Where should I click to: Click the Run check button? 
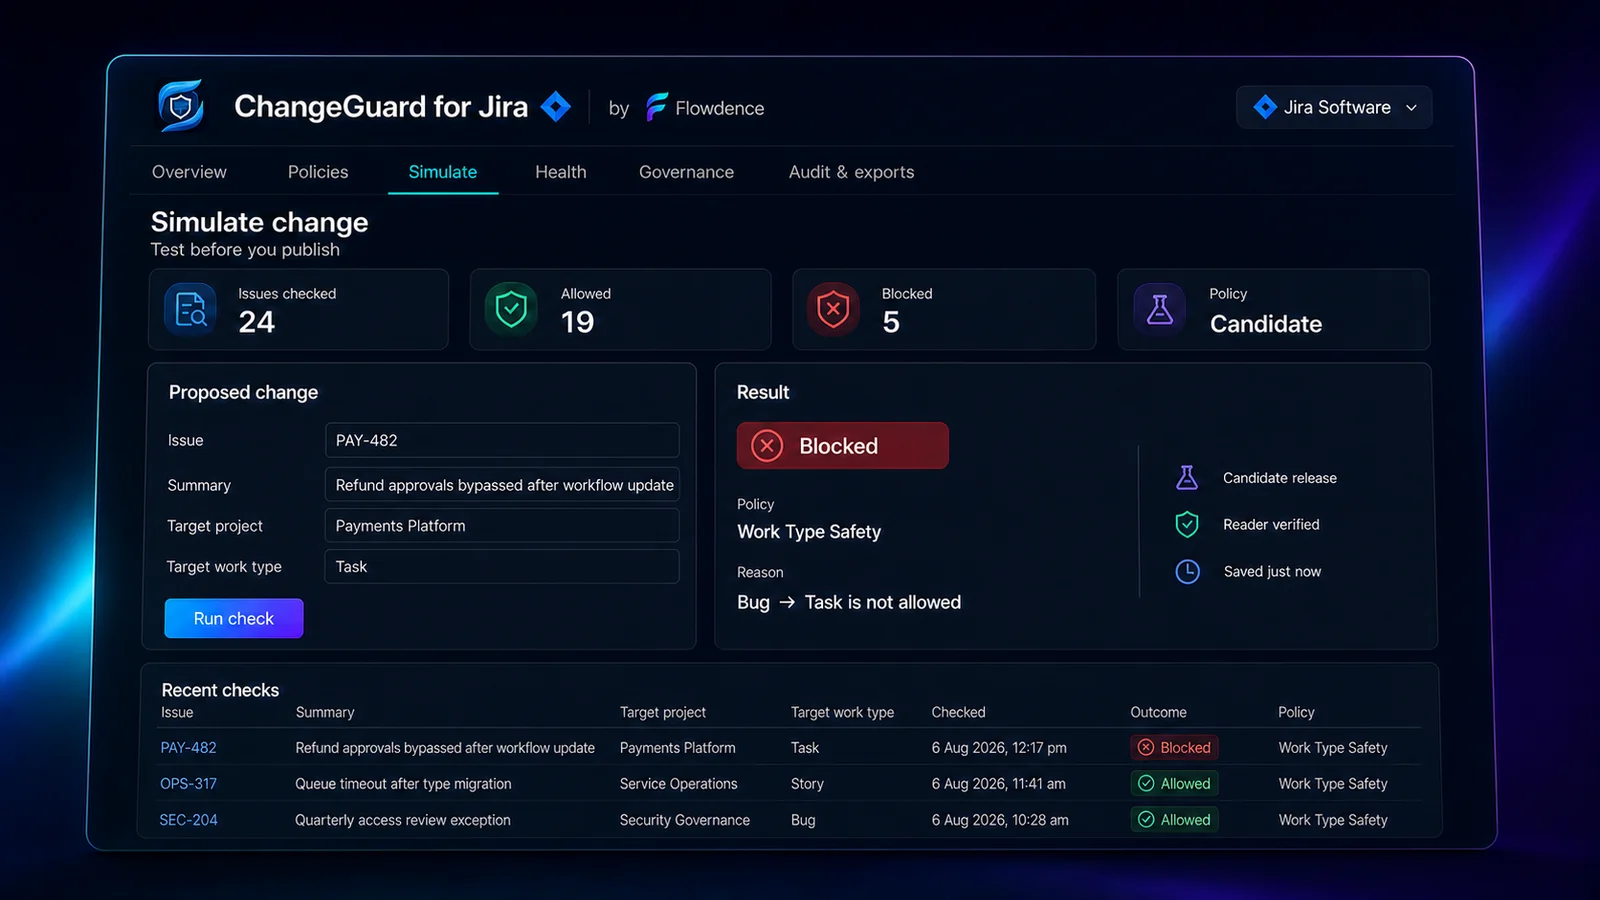pyautogui.click(x=234, y=618)
